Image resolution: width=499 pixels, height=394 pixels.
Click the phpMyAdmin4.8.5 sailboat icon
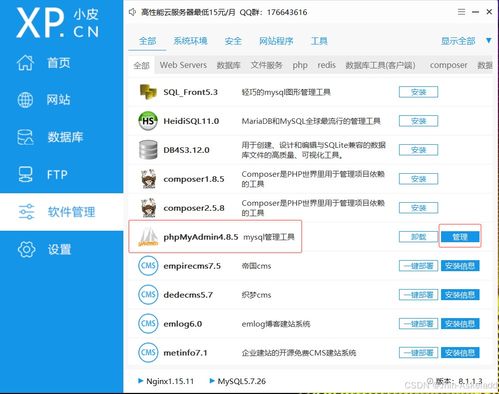[x=148, y=236]
